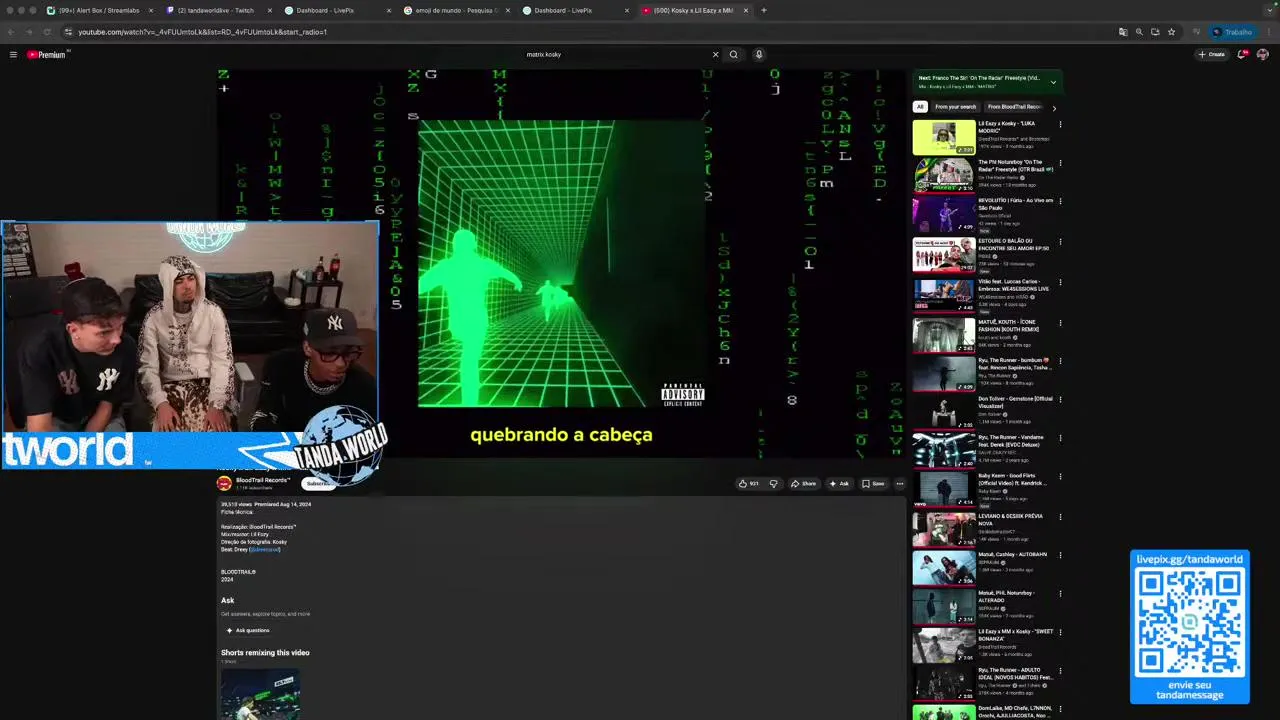Image resolution: width=1280 pixels, height=720 pixels.
Task: Run search with magnifier button
Action: click(733, 54)
